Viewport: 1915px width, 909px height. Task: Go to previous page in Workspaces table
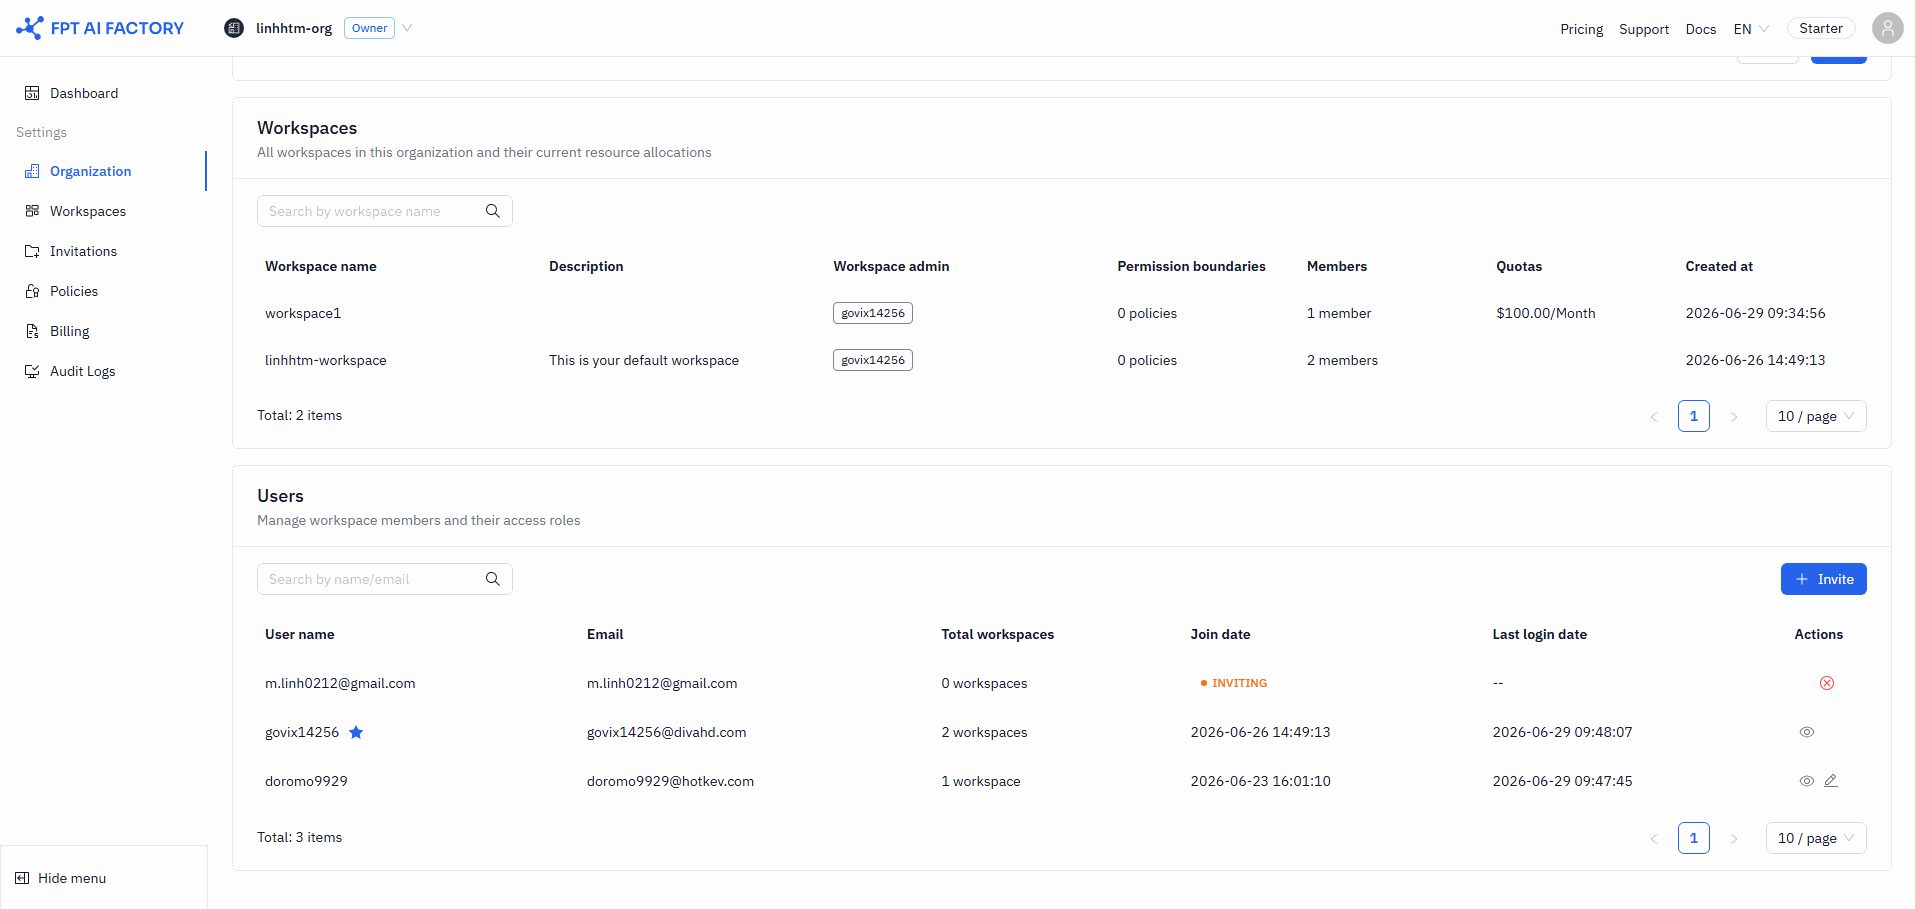1653,416
